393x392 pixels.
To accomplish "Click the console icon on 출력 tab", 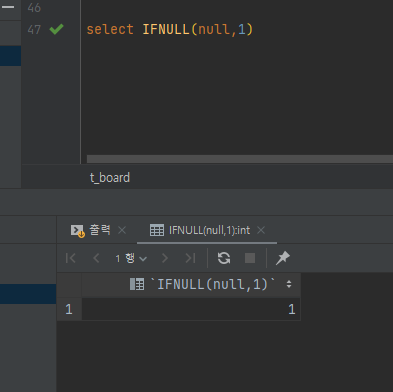I will [x=78, y=231].
